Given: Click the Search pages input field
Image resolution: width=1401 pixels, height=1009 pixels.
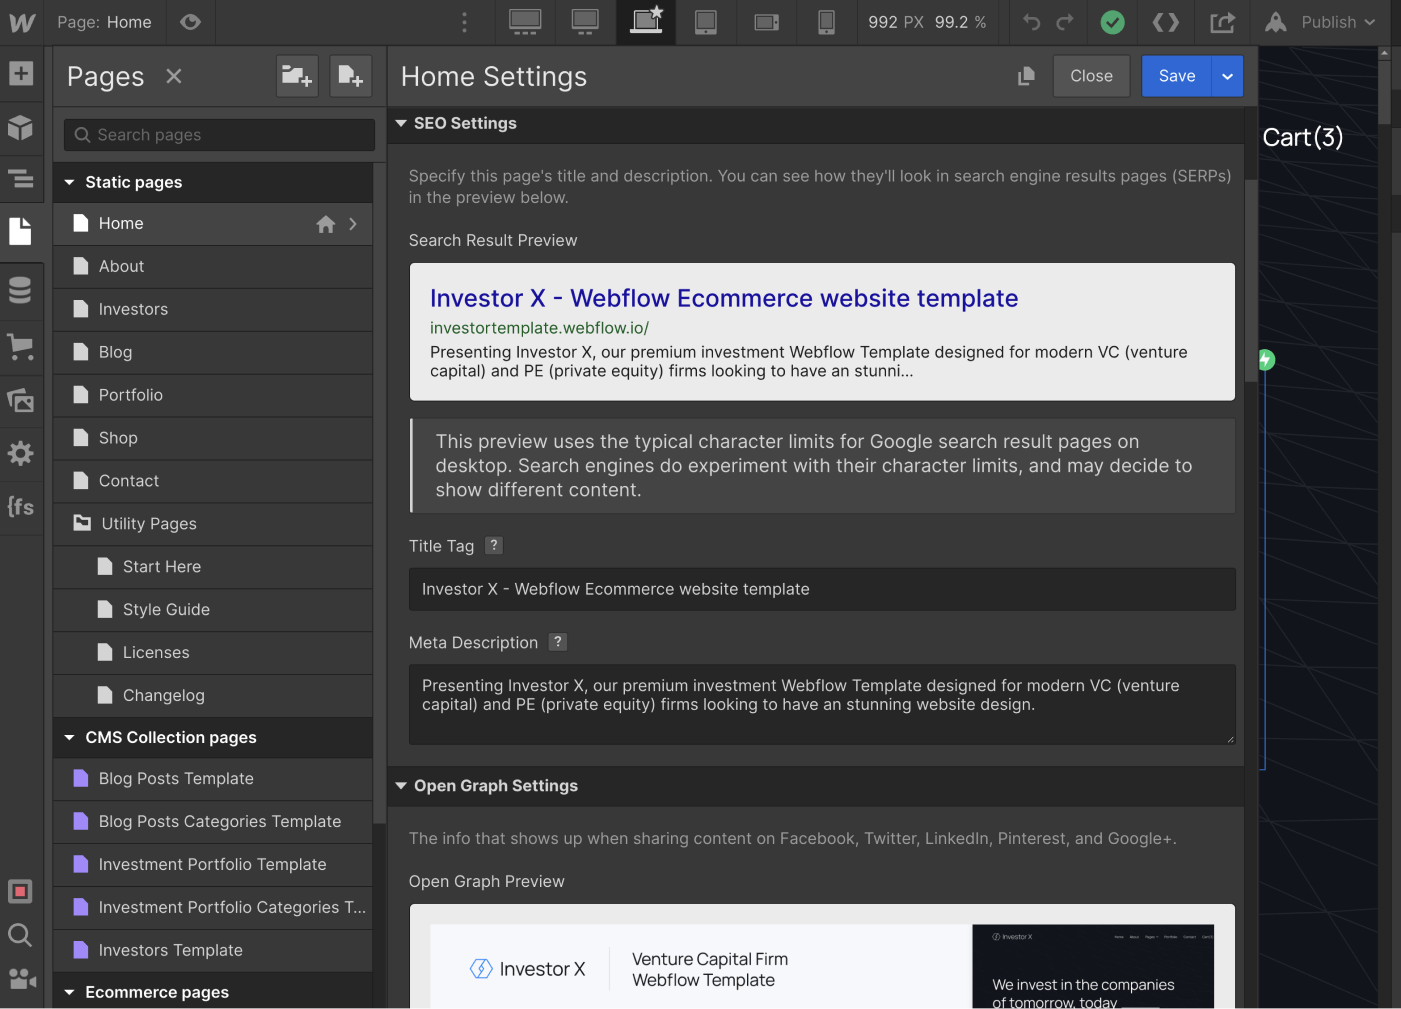Looking at the screenshot, I should [218, 134].
